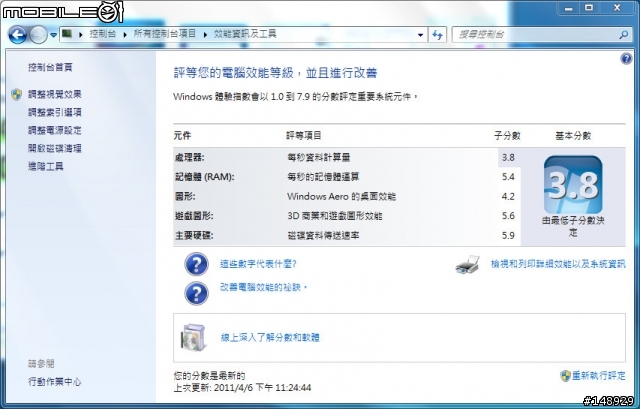Click 重新執行評定 to rerun assessment
The width and height of the screenshot is (640, 409).
tap(598, 376)
